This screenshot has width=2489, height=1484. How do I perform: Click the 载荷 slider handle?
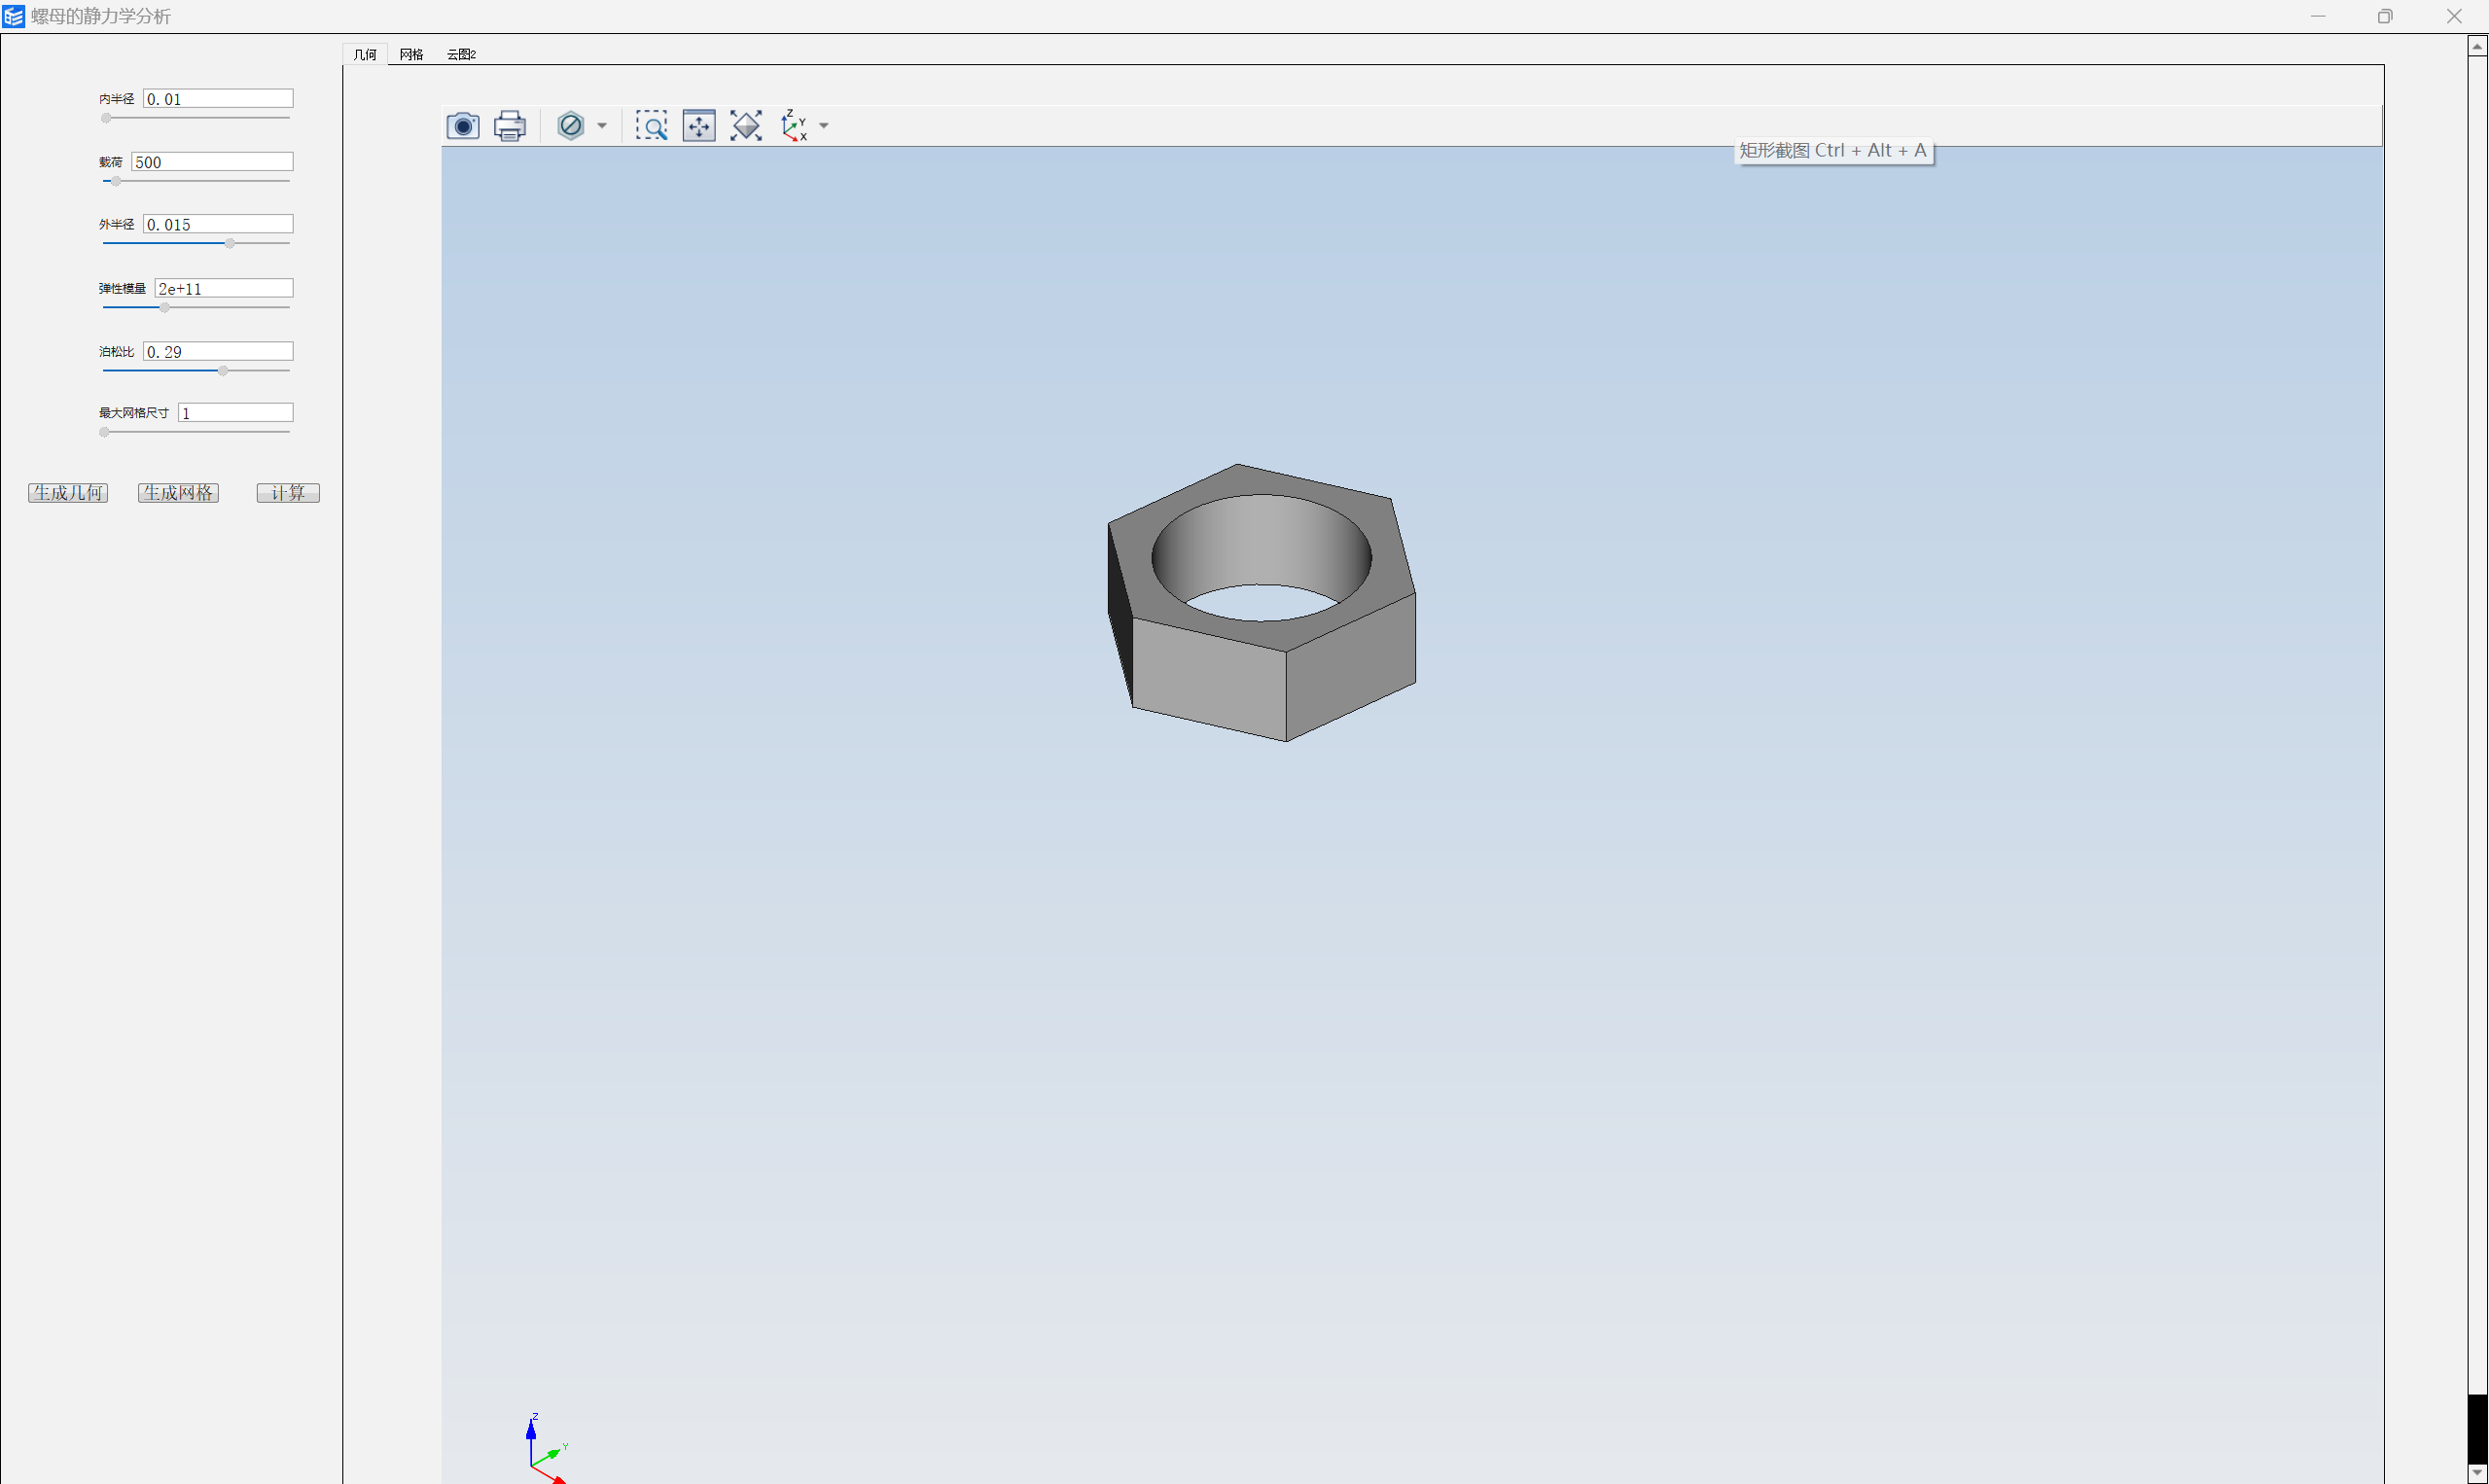(x=116, y=181)
